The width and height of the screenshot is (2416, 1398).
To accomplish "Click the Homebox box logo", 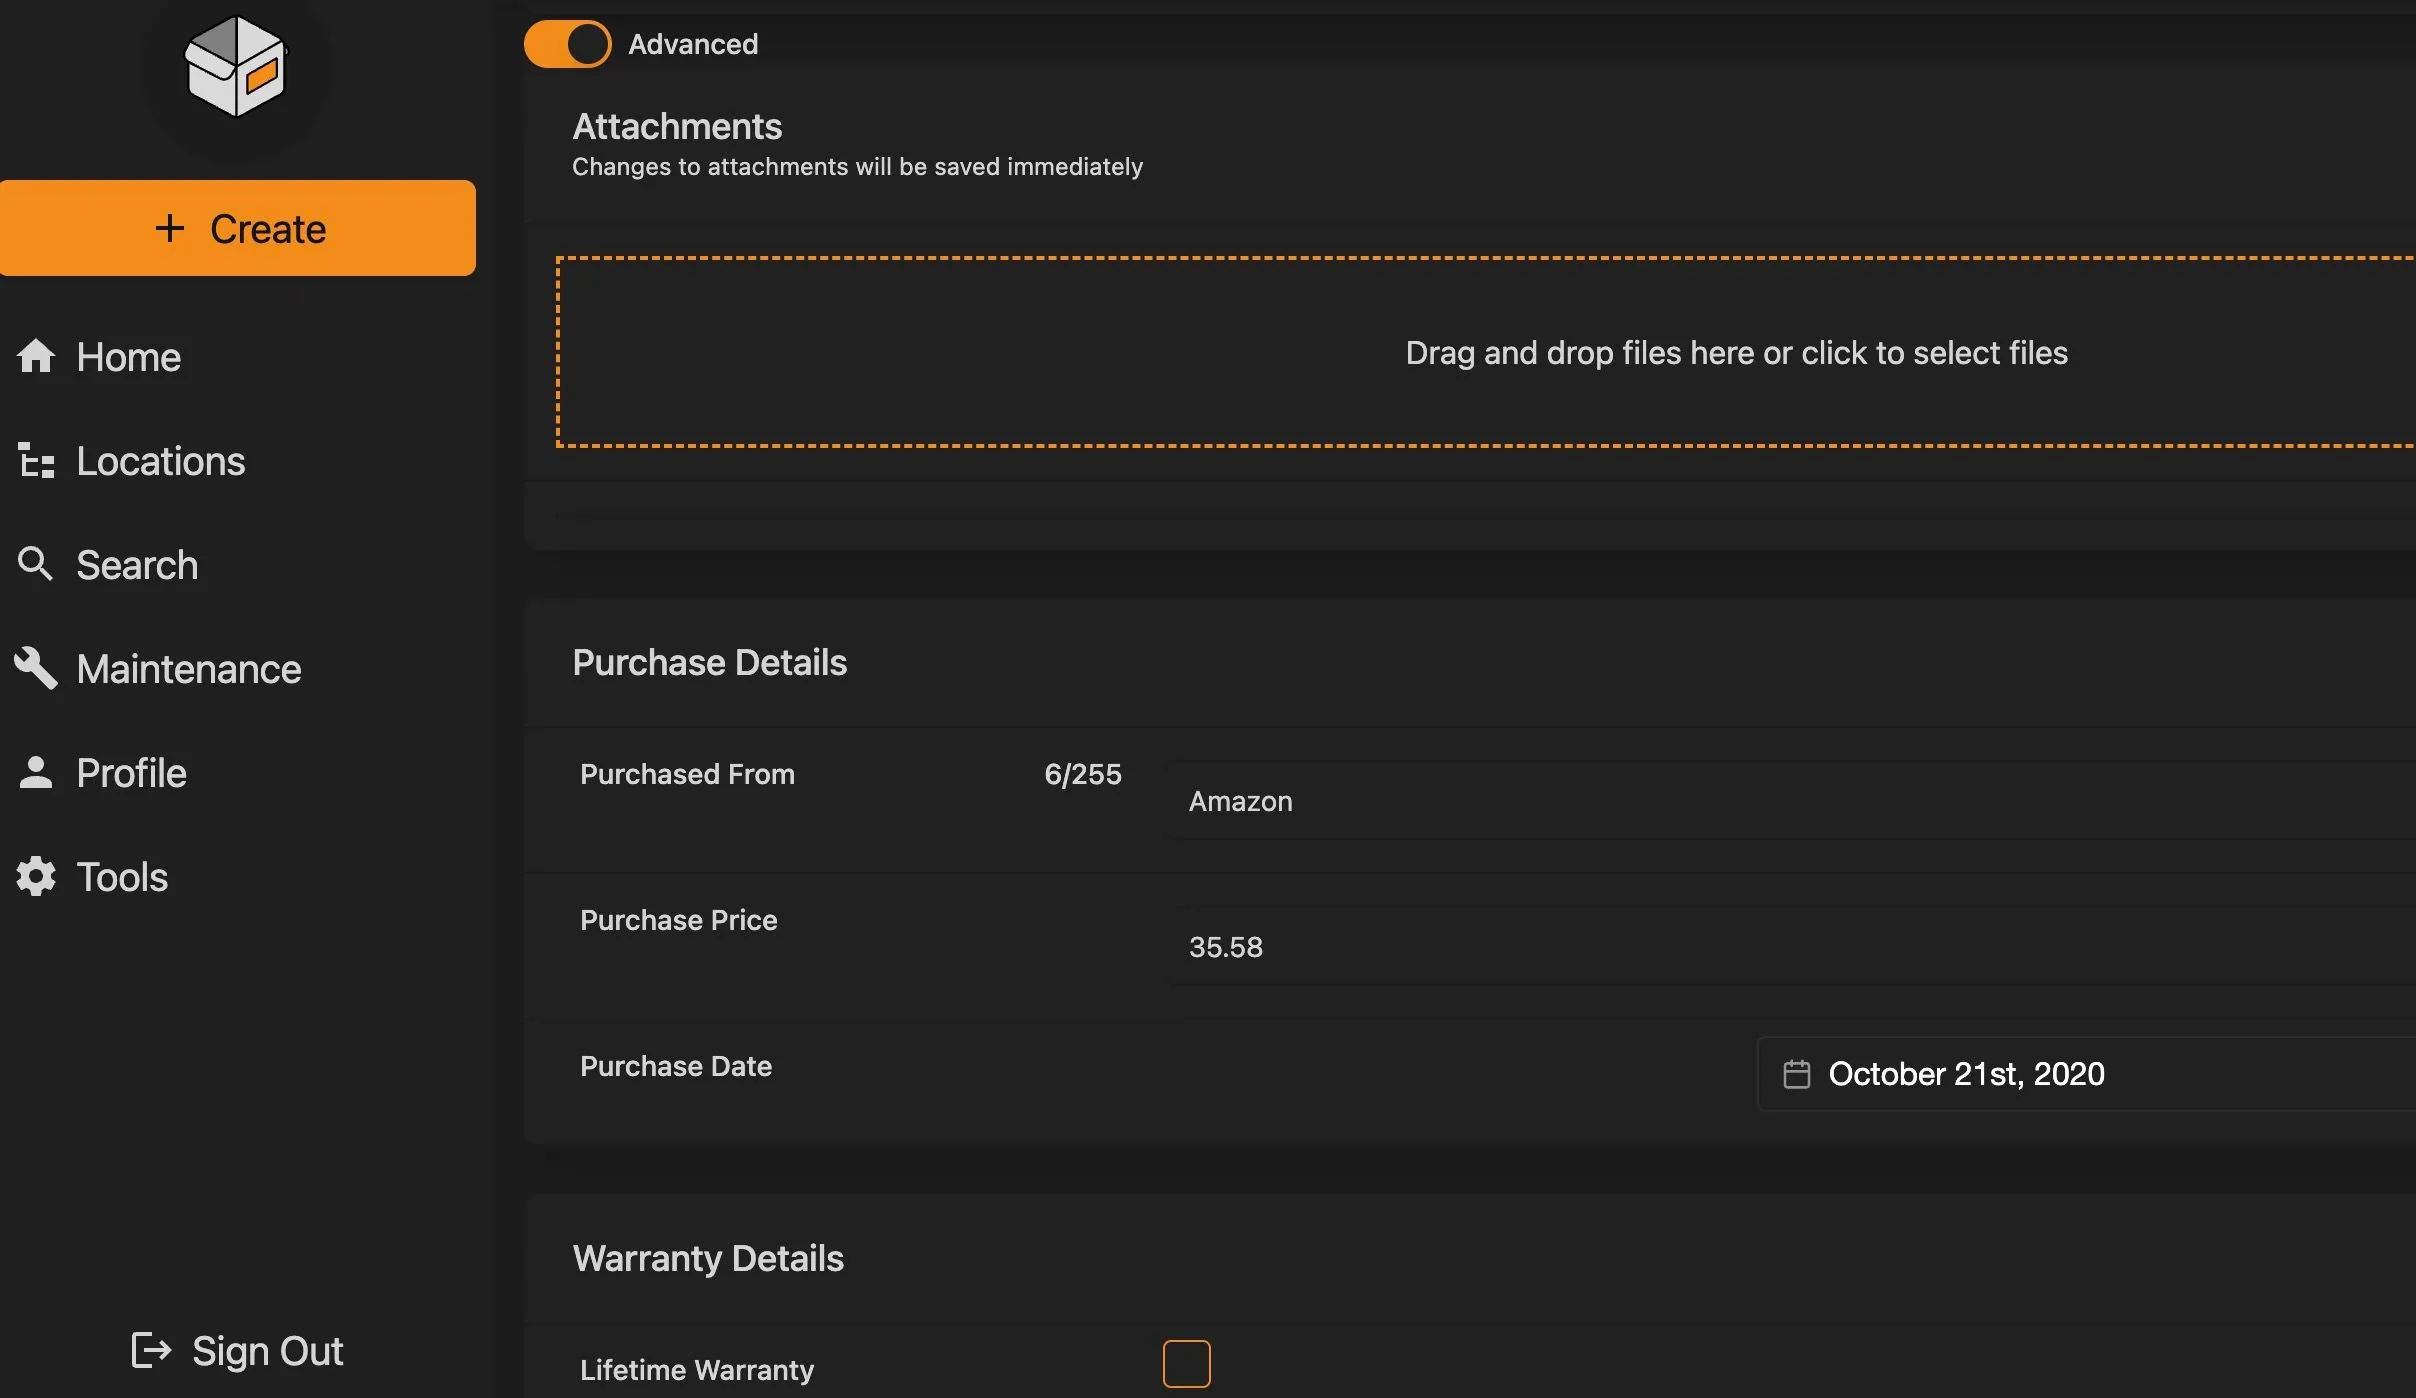I will (x=236, y=67).
